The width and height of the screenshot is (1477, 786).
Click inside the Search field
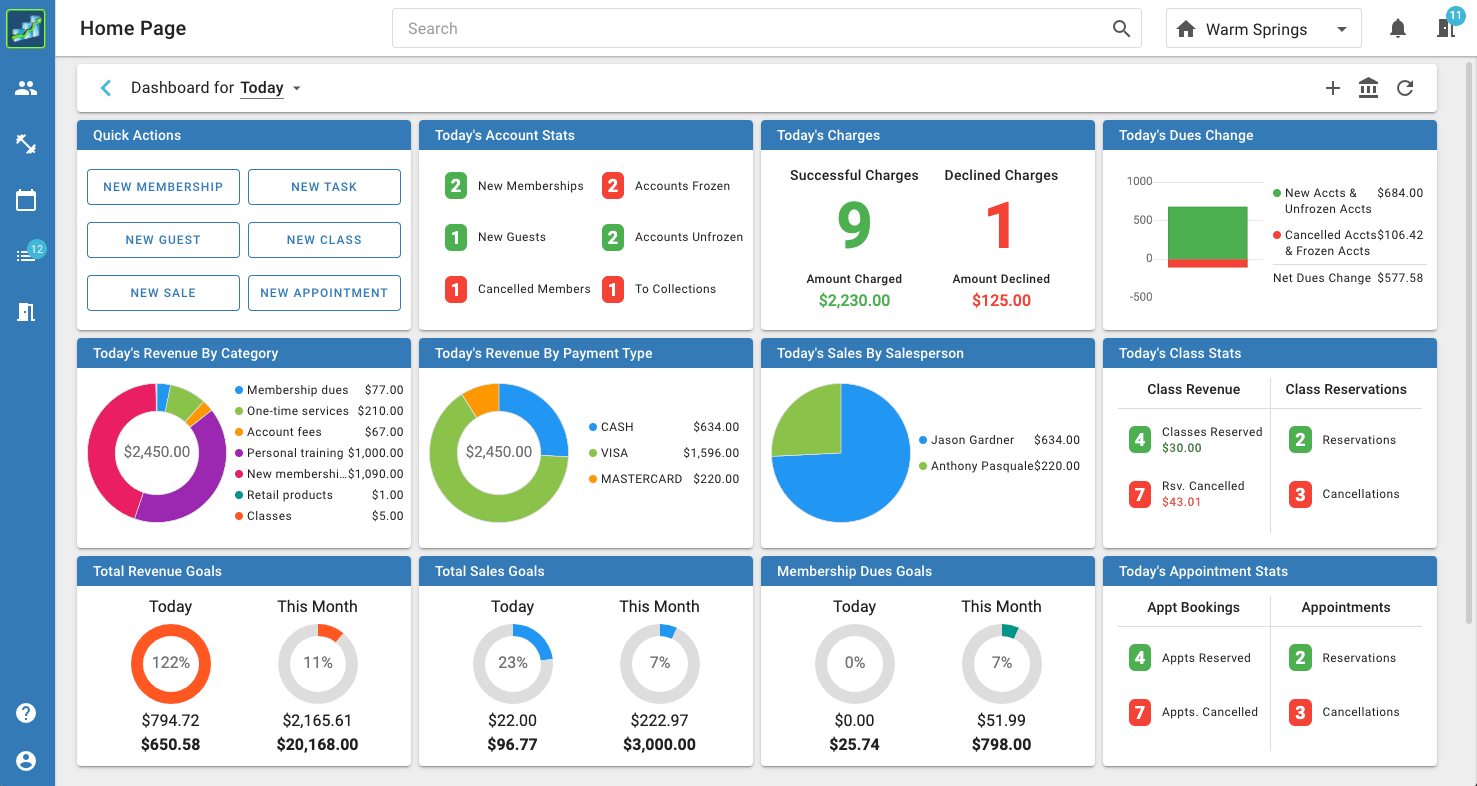pyautogui.click(x=755, y=29)
